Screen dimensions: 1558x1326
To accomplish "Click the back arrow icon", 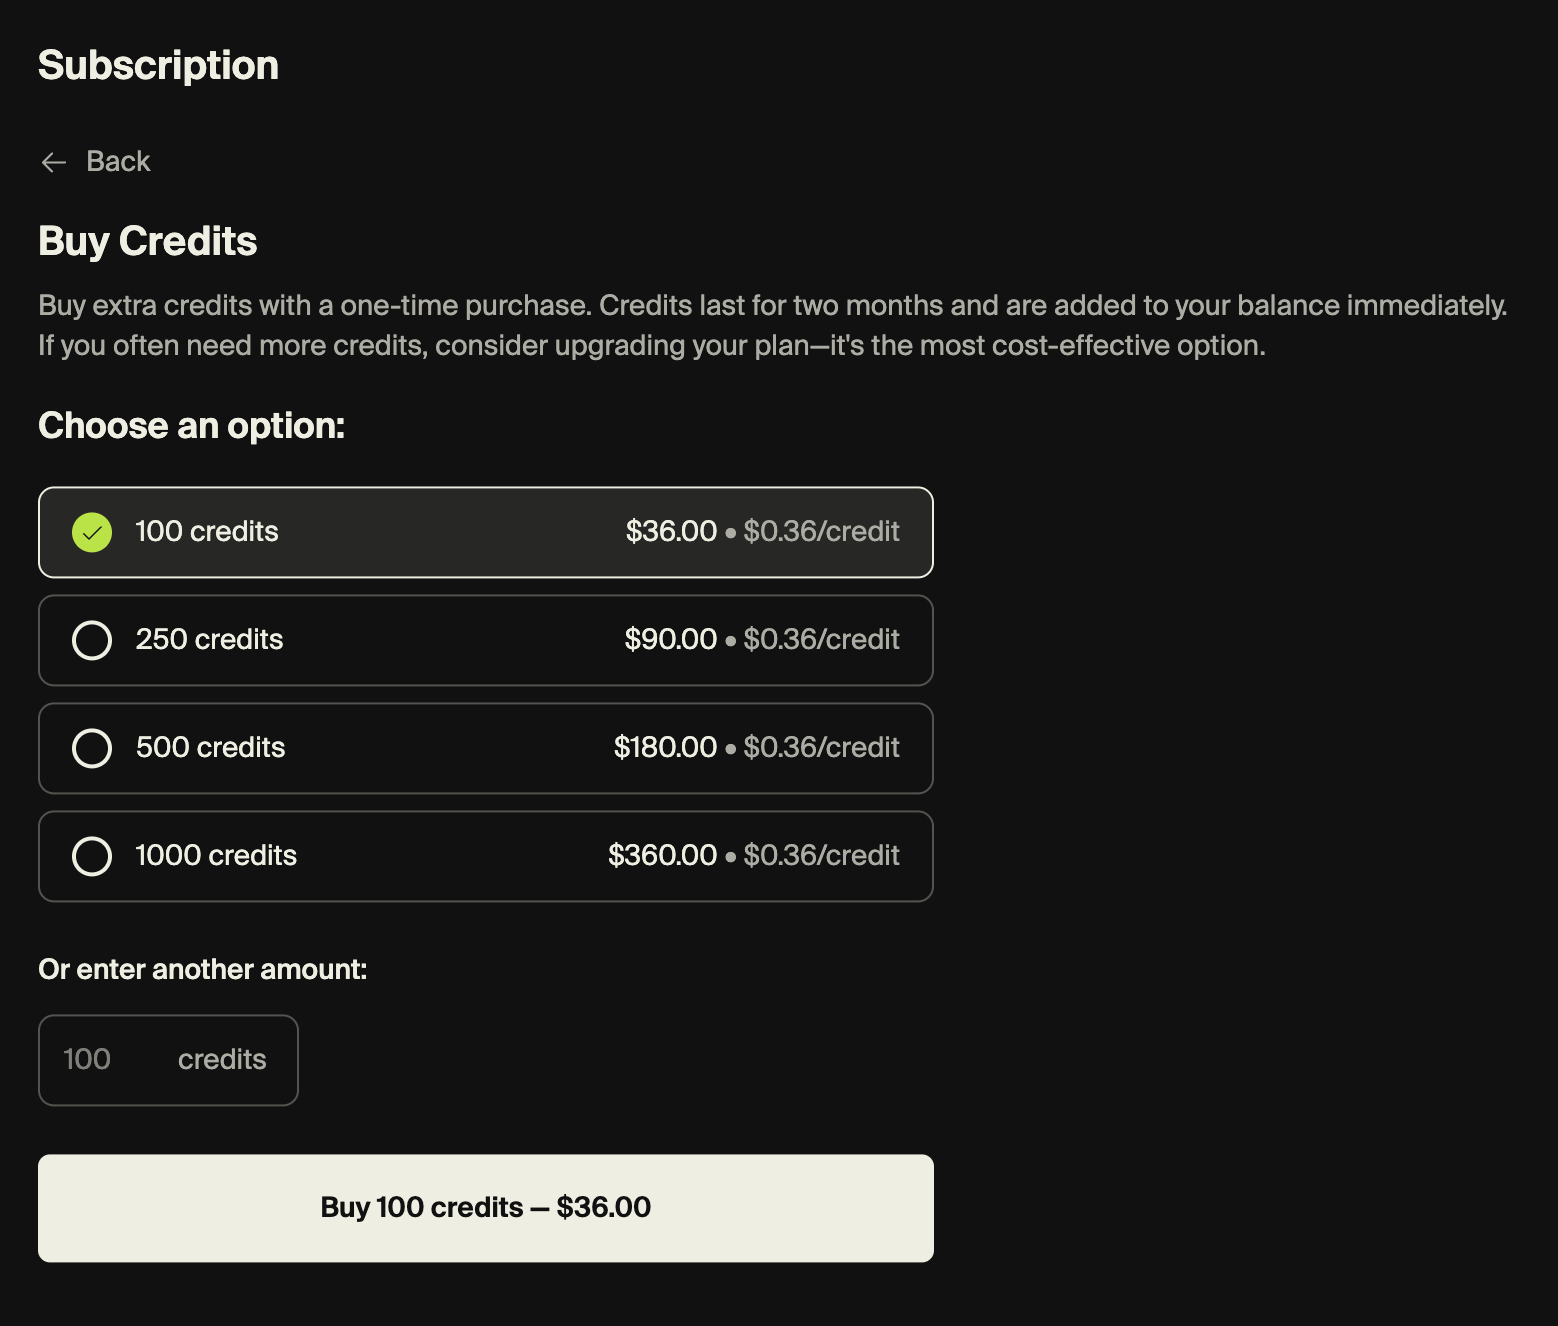I will click(54, 162).
